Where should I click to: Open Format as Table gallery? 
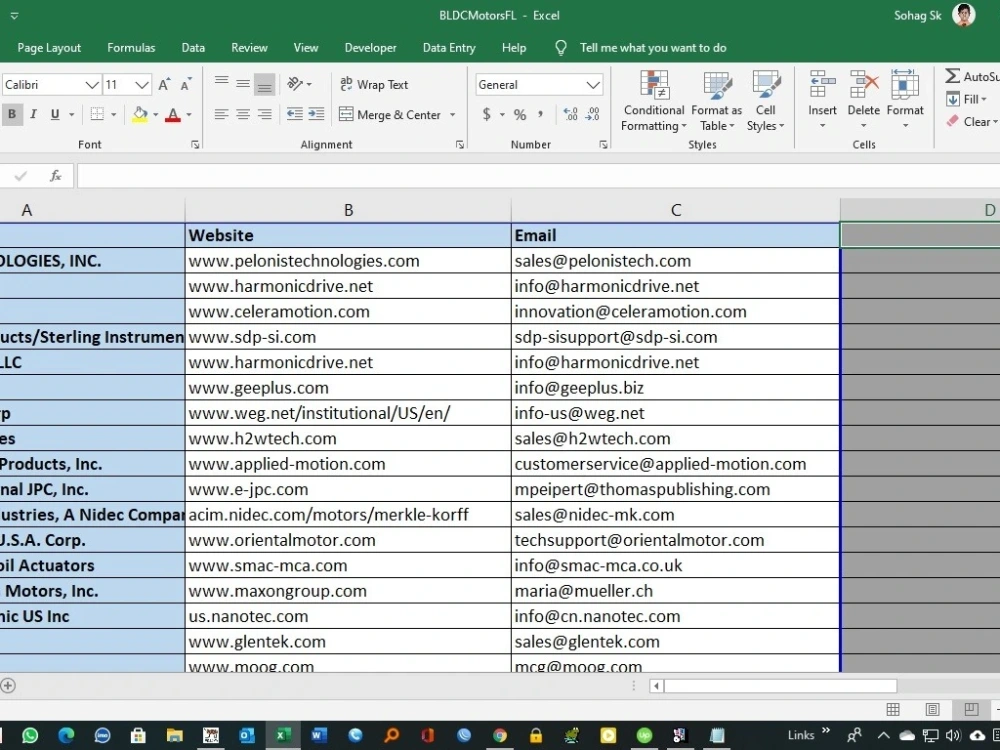[716, 101]
